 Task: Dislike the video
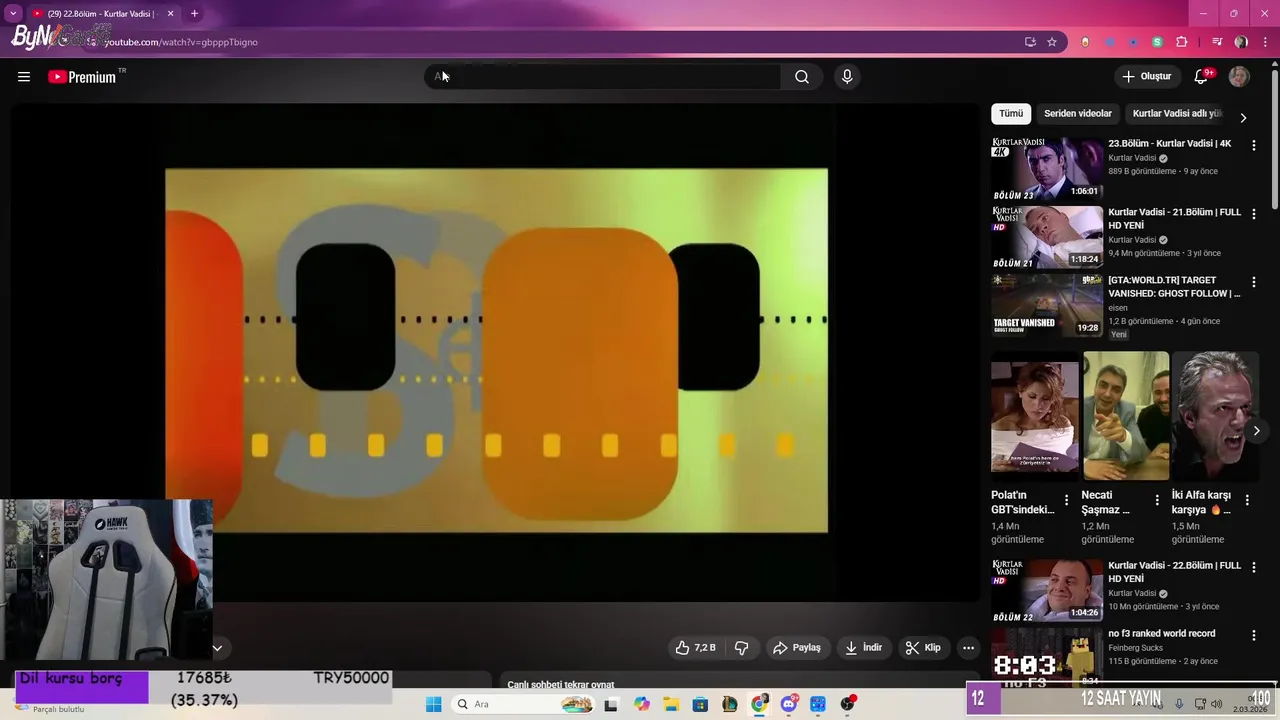click(x=742, y=648)
